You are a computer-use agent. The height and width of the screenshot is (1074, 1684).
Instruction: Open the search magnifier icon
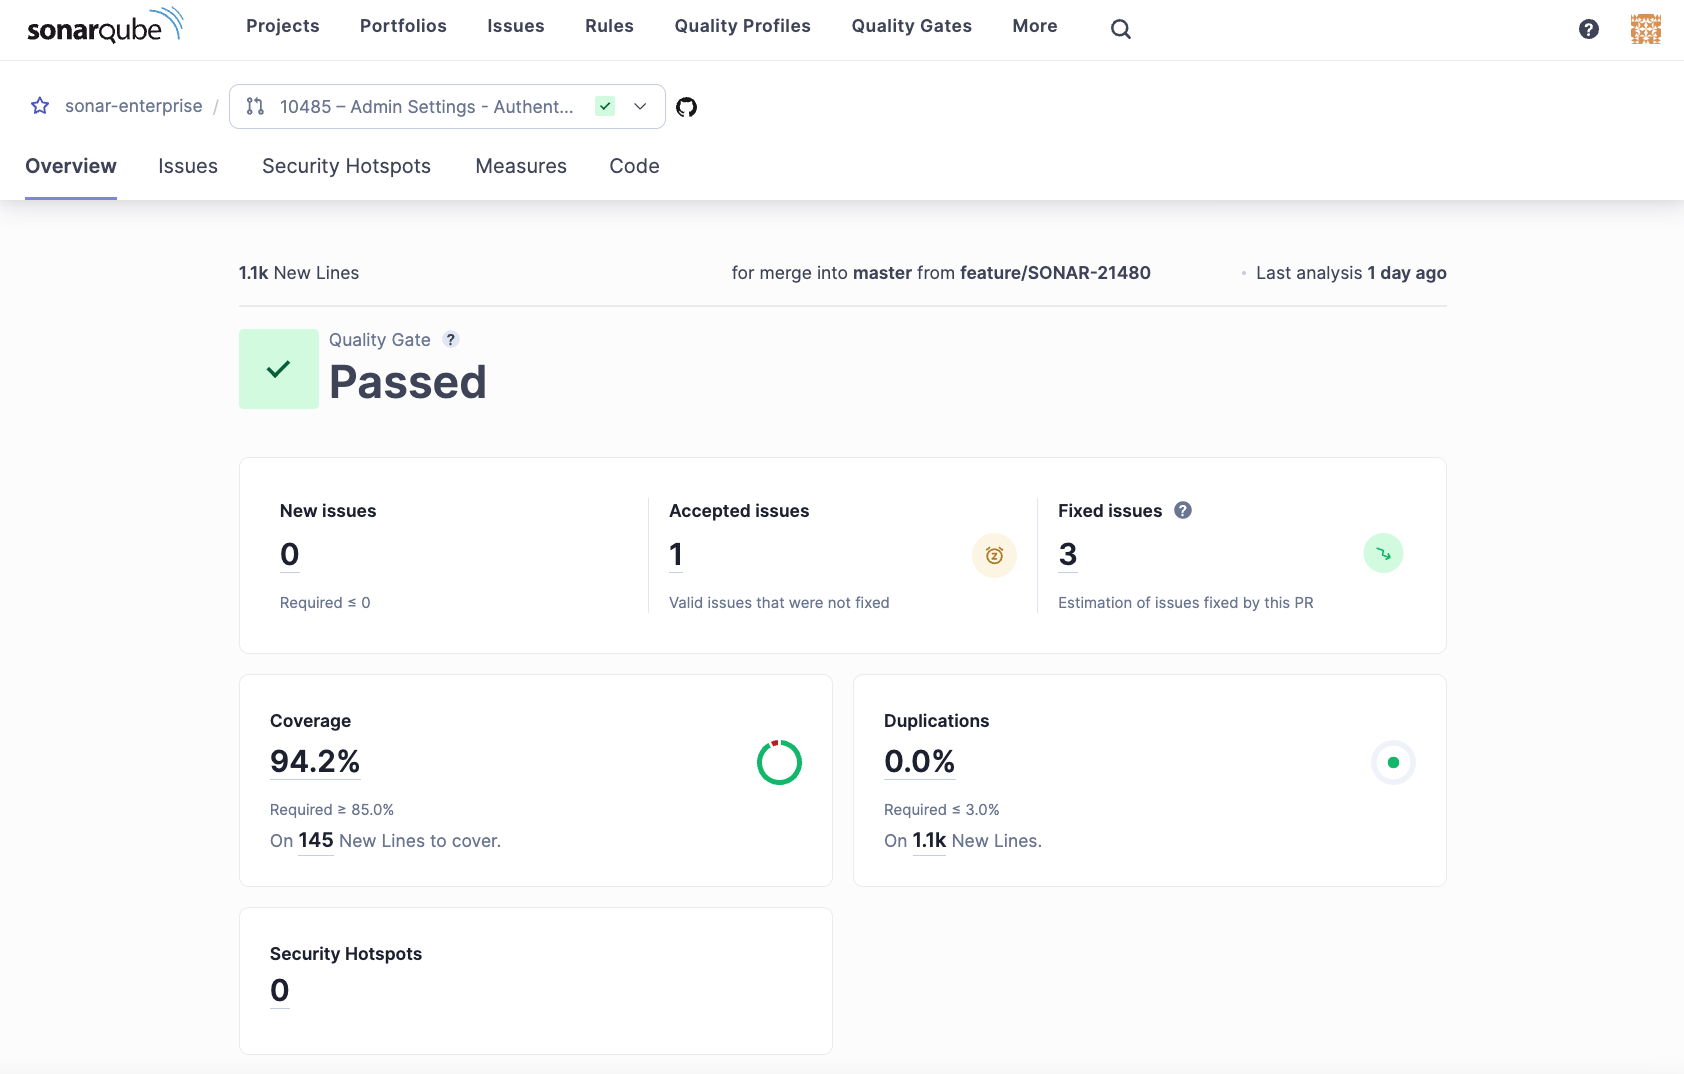click(1120, 29)
